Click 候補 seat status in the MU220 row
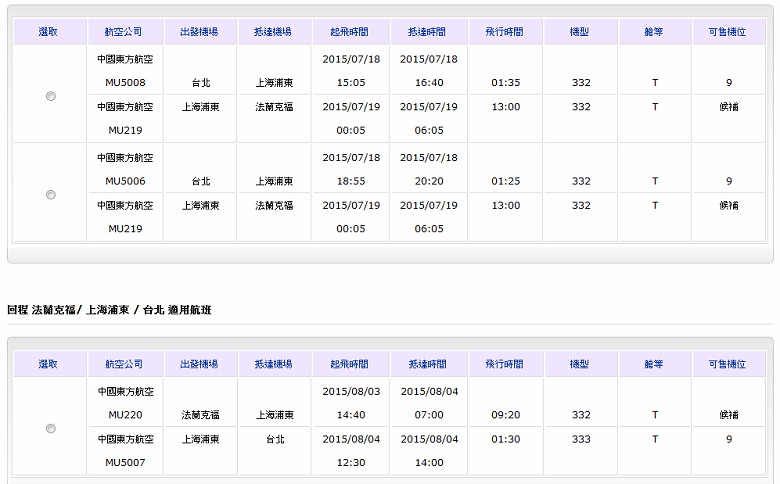This screenshot has height=484, width=780. [x=729, y=415]
